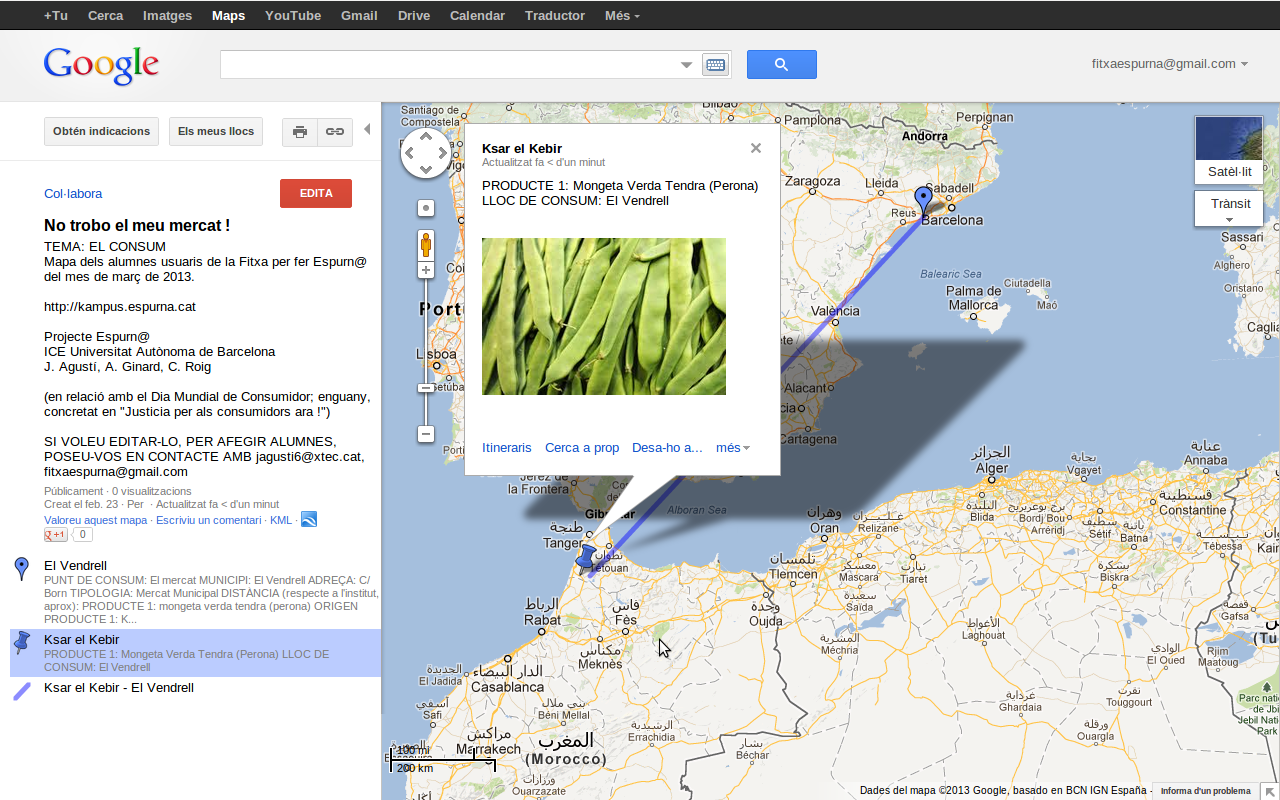Viewport: 1280px width, 800px height.
Task: Click the Col·labora link
Action: (x=73, y=194)
